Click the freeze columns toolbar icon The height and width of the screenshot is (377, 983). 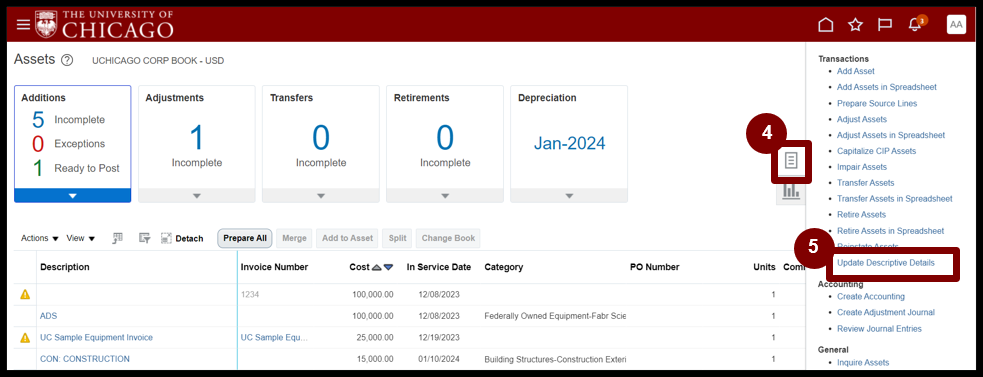click(117, 238)
